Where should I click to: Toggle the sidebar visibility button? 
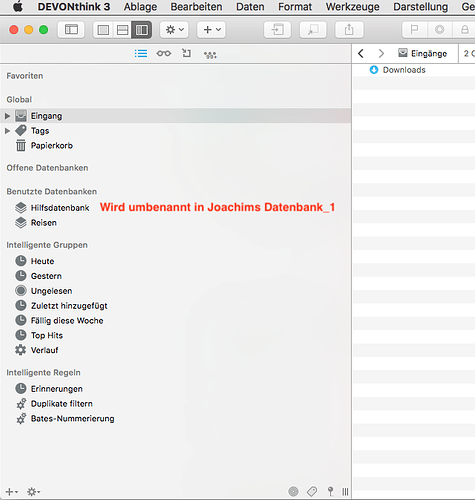pos(71,30)
